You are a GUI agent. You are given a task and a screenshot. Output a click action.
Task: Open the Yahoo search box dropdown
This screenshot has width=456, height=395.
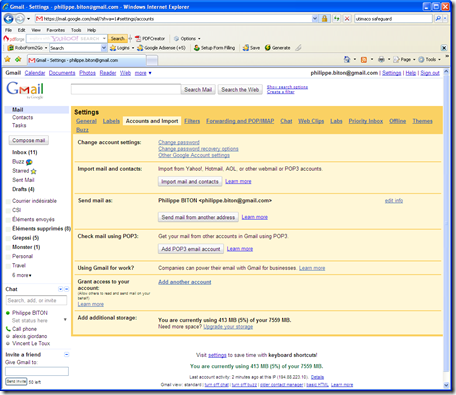click(x=104, y=39)
